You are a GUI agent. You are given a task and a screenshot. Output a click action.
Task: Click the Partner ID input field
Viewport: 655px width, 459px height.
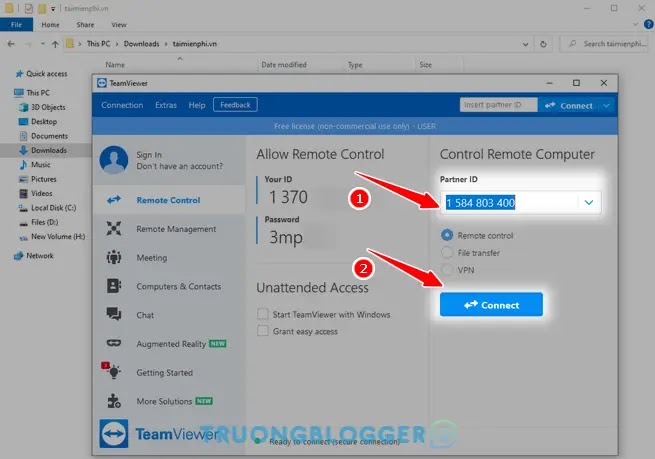(510, 203)
